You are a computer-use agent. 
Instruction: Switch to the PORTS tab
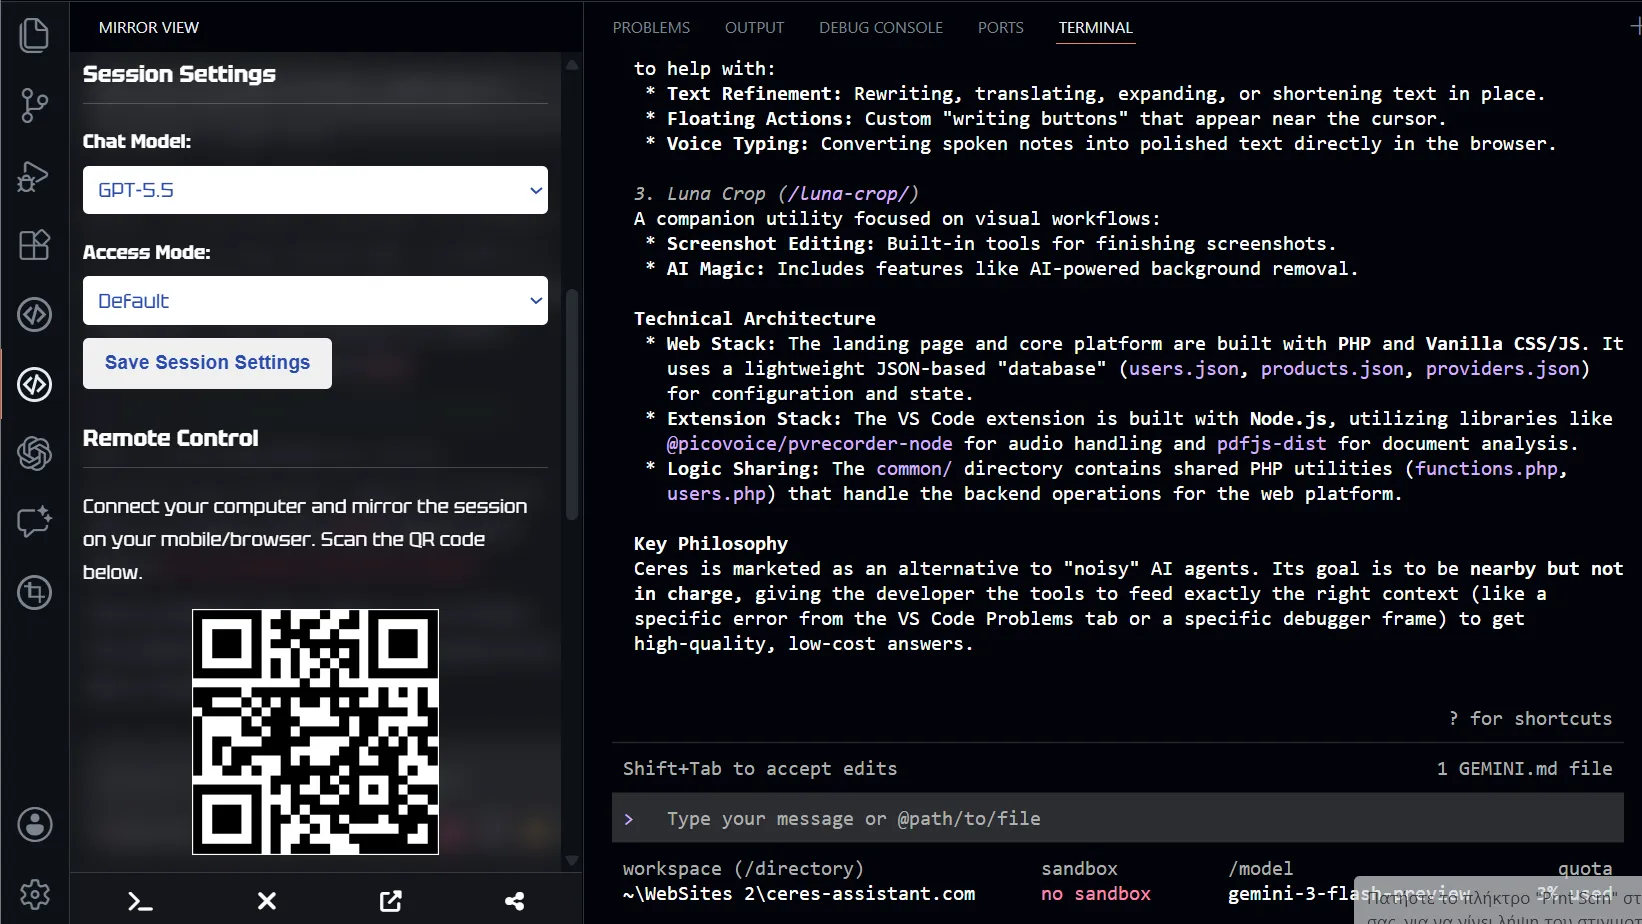click(1000, 28)
